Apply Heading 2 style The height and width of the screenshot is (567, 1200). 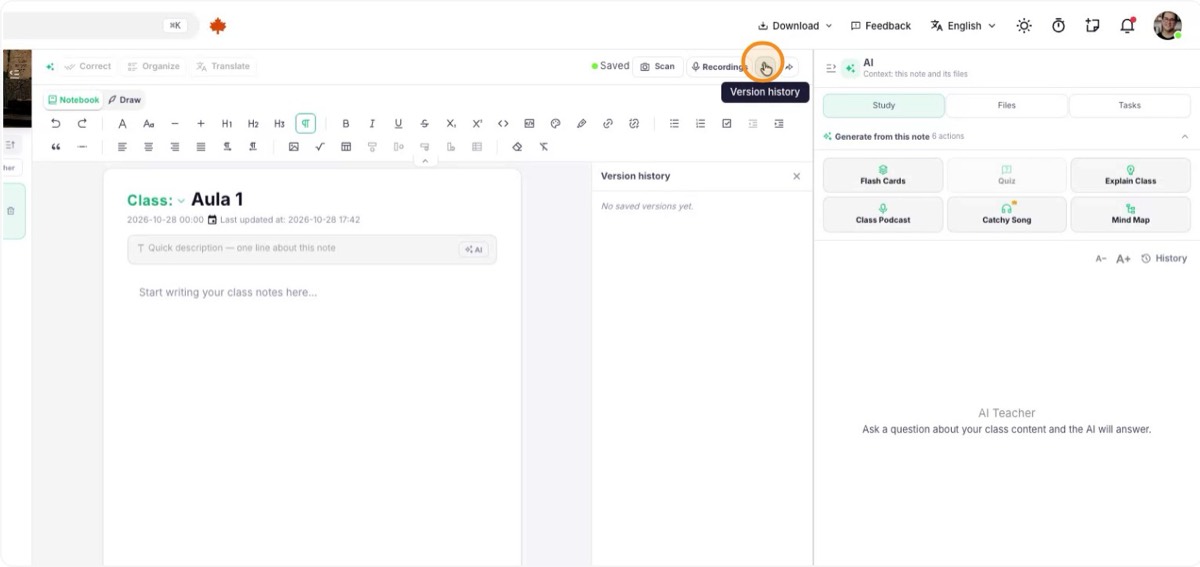(253, 124)
